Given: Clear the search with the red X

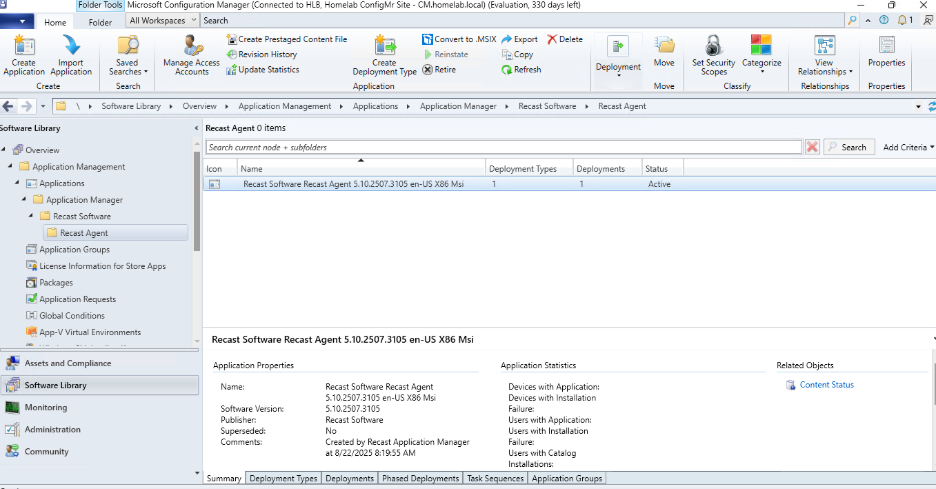Looking at the screenshot, I should (812, 147).
